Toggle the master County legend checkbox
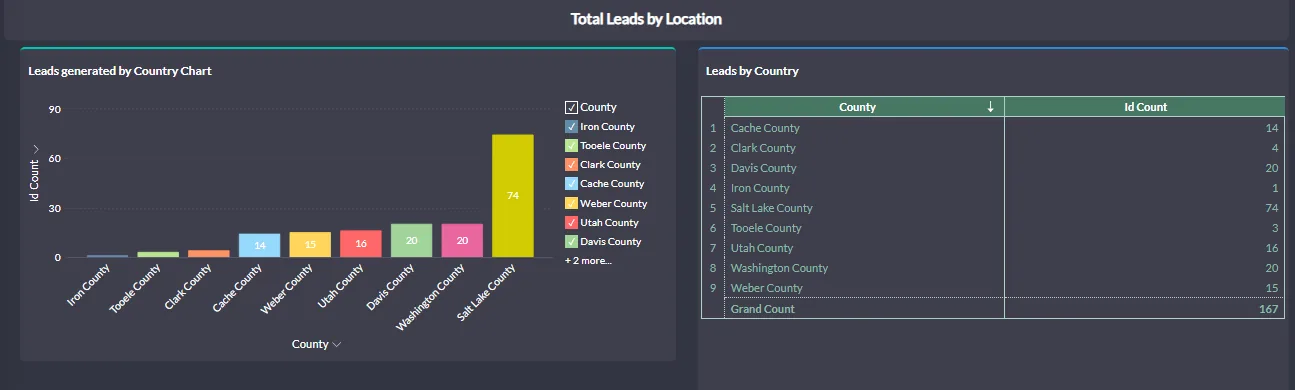This screenshot has height=390, width=1295. click(x=571, y=107)
